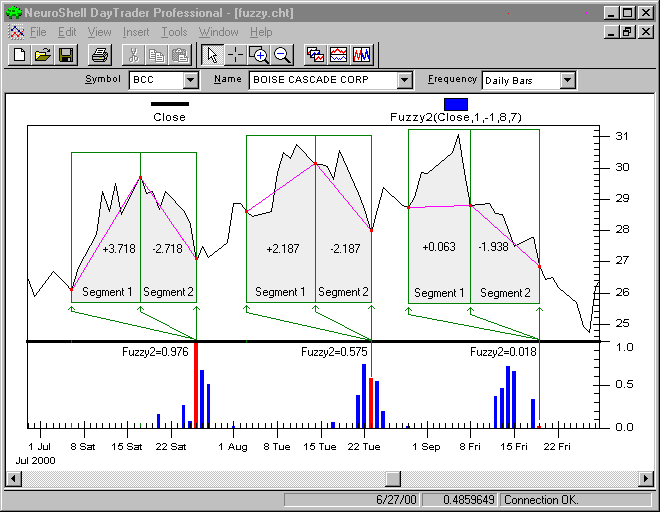The height and width of the screenshot is (512, 660).
Task: Activate the crosshair cursor tool
Action: 234,55
